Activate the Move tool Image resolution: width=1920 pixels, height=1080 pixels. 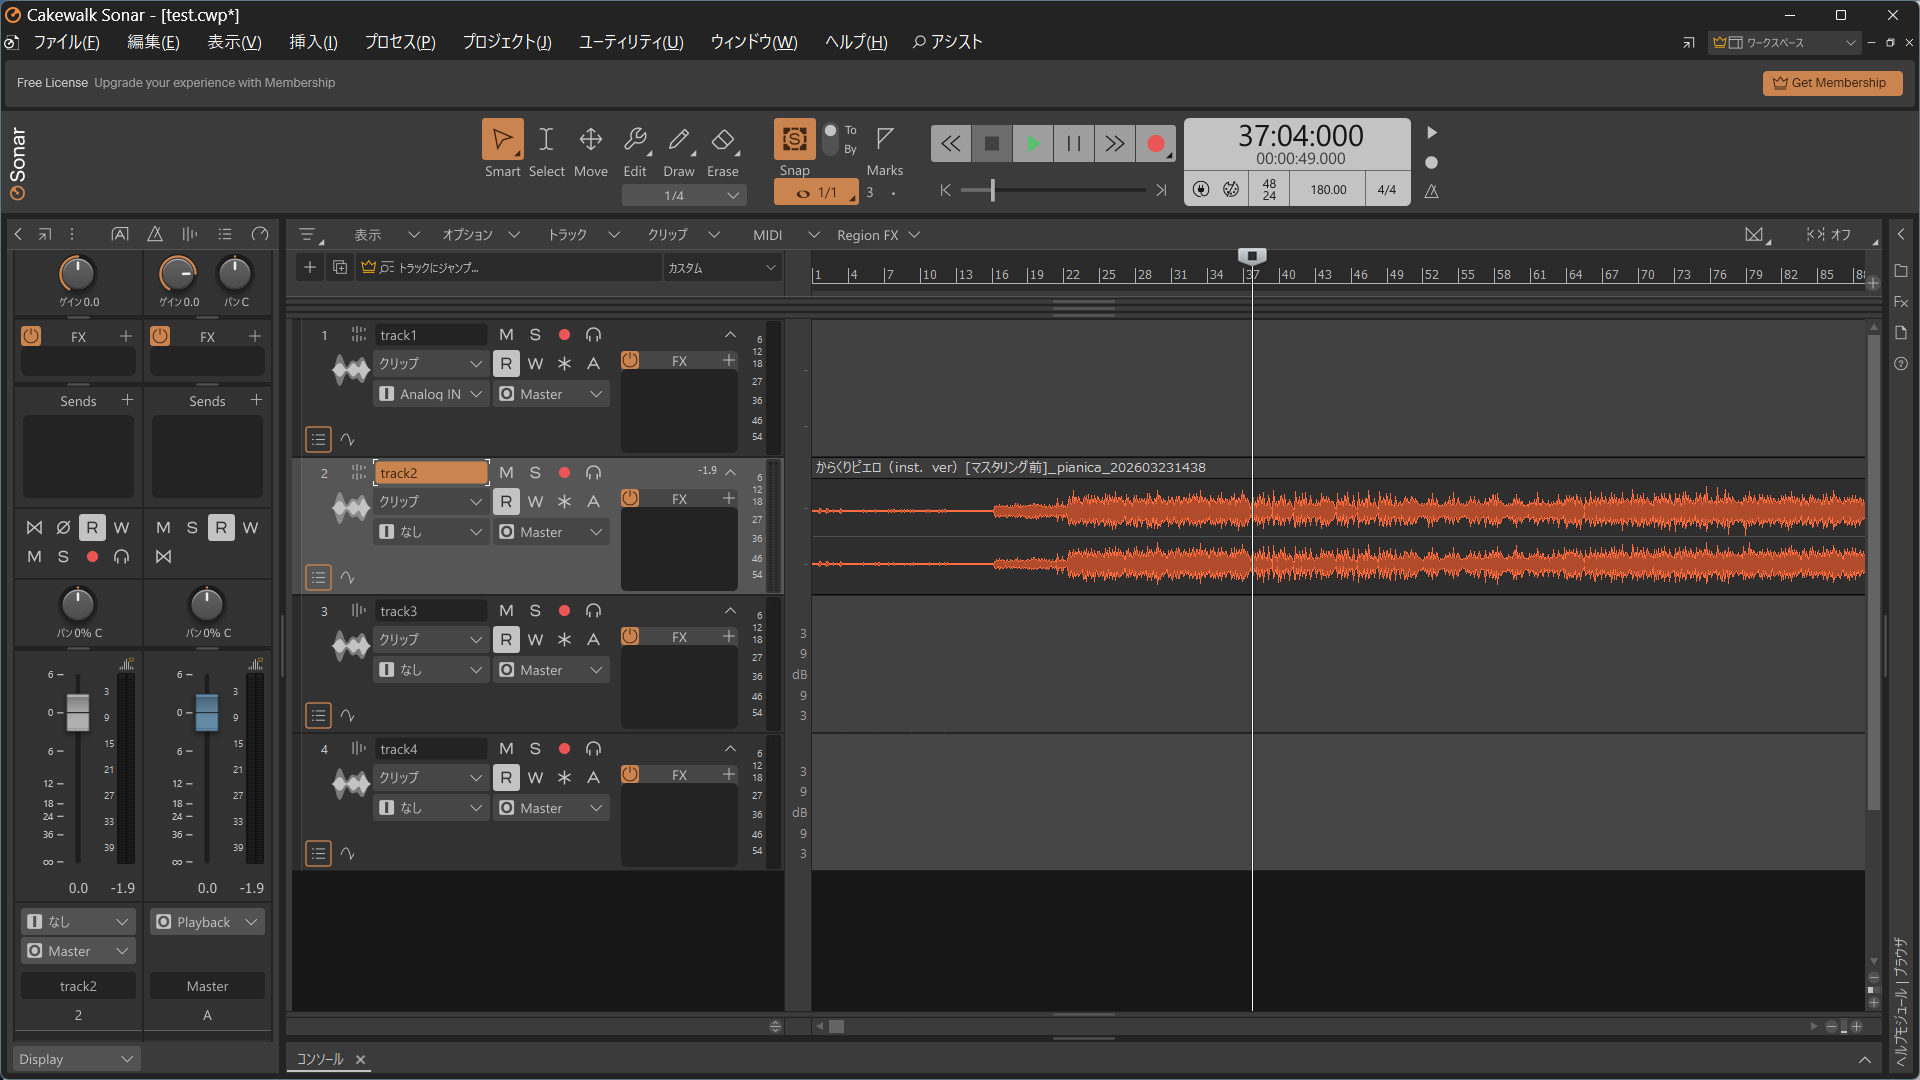point(590,140)
